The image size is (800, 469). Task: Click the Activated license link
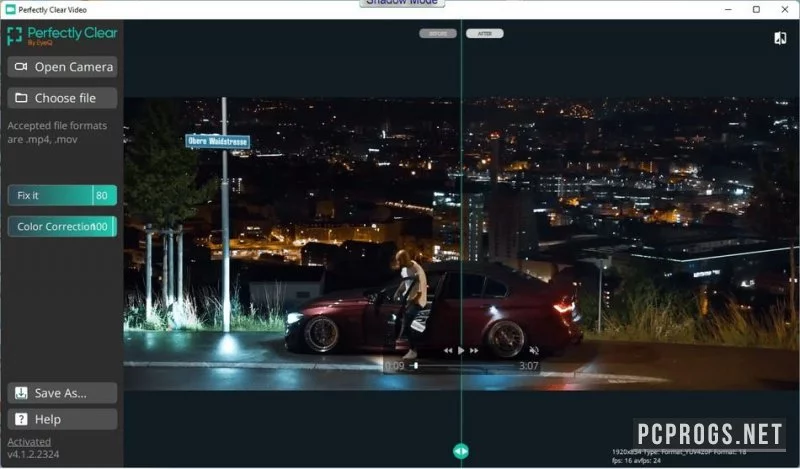[x=29, y=442]
